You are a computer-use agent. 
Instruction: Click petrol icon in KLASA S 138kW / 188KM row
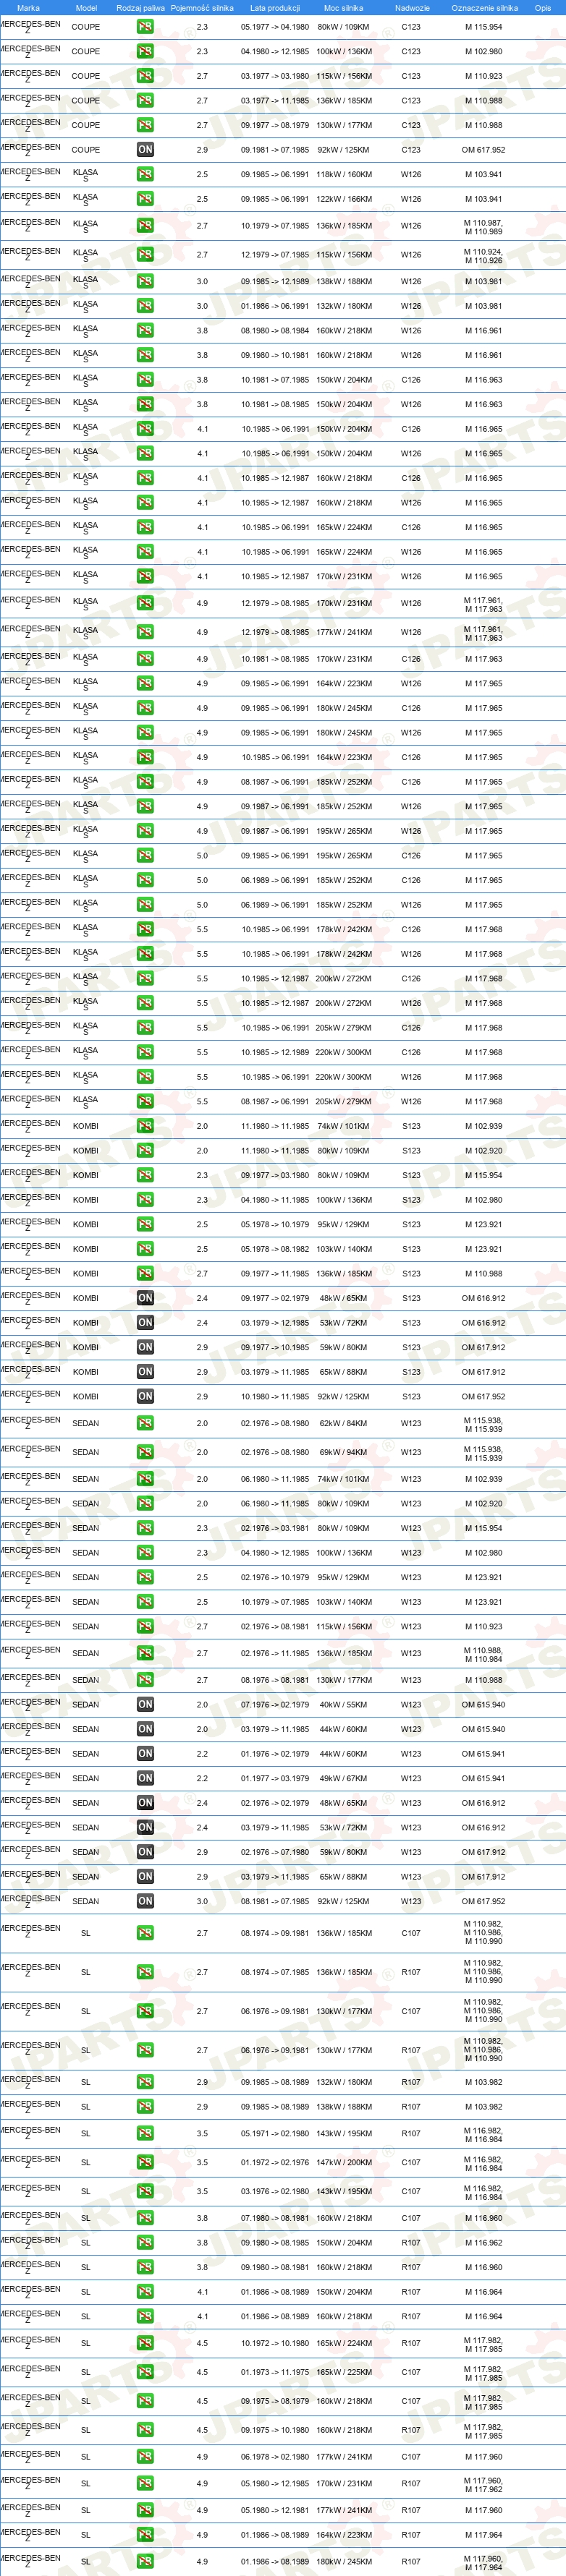pos(145,282)
